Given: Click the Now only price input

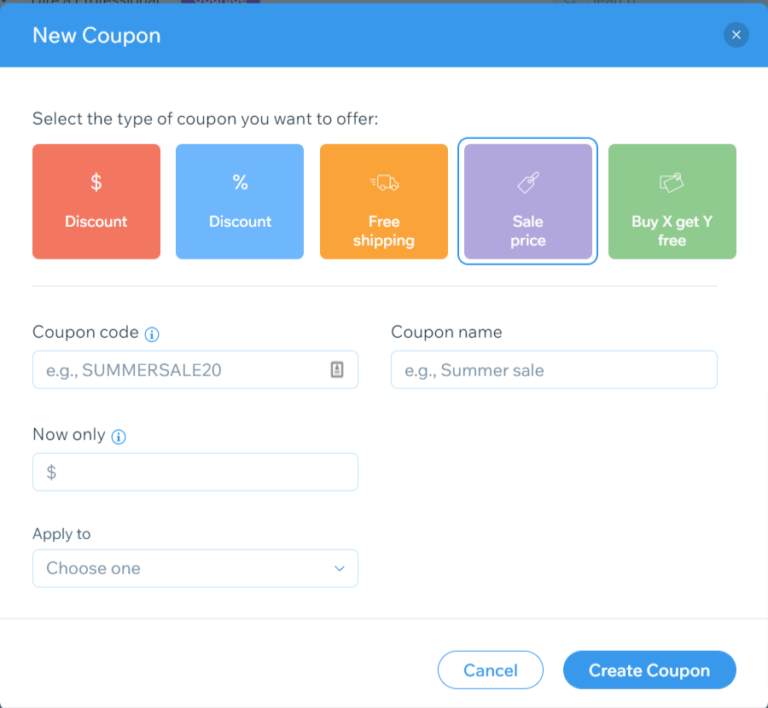Looking at the screenshot, I should [195, 472].
